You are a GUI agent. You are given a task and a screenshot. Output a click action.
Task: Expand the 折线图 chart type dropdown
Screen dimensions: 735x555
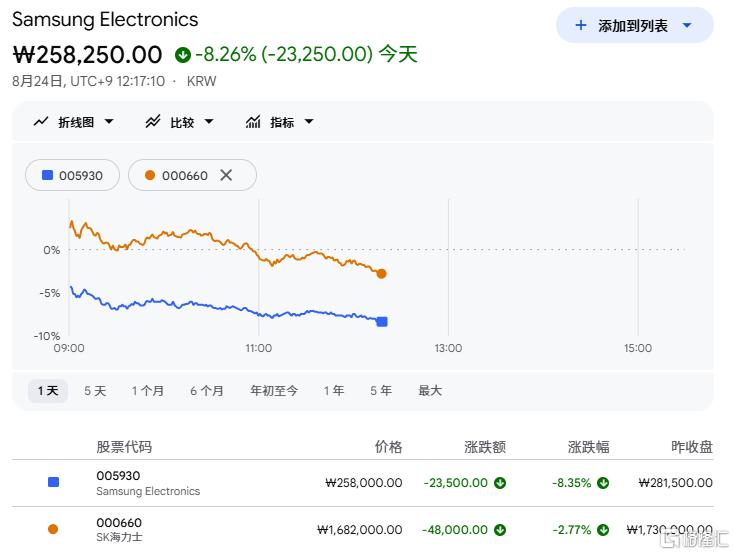point(109,122)
